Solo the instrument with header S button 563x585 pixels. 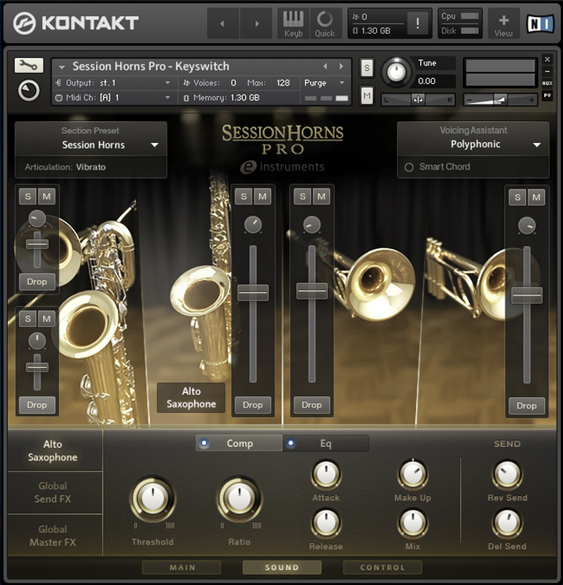[x=367, y=68]
